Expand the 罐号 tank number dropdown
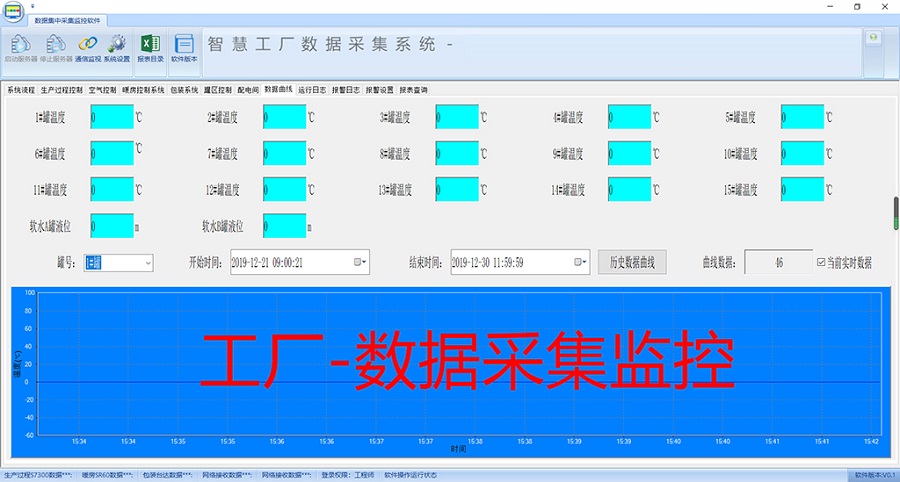Screen dimensions: 900x482 click(x=148, y=263)
